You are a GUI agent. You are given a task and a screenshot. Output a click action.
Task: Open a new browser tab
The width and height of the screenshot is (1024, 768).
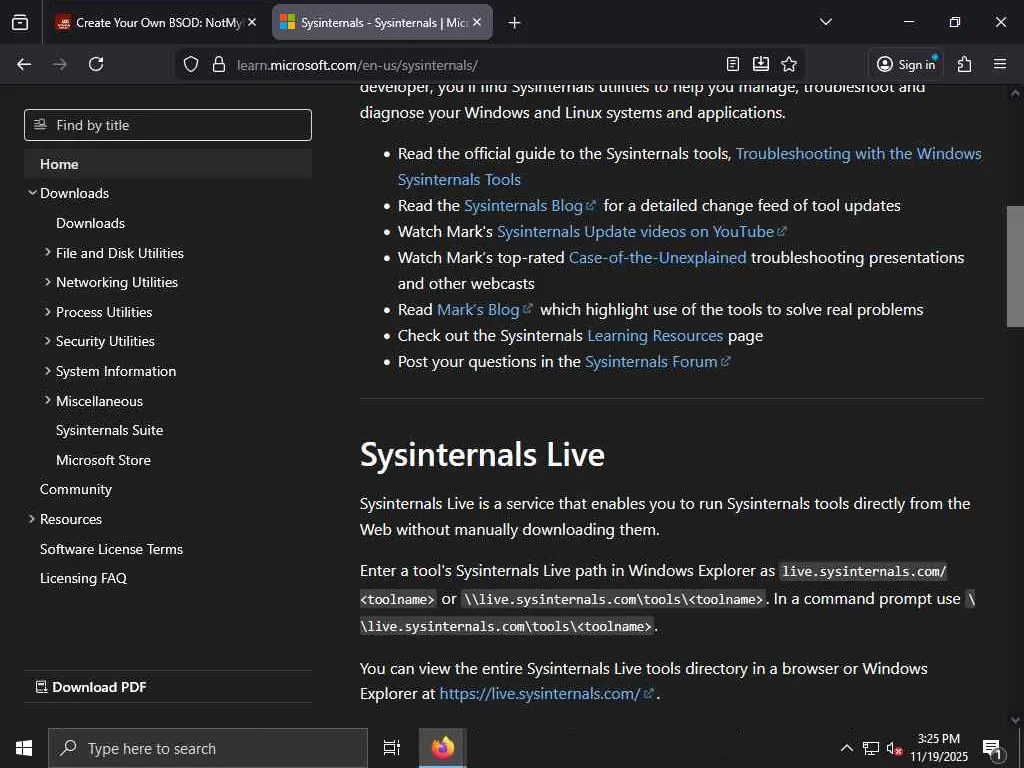point(515,23)
